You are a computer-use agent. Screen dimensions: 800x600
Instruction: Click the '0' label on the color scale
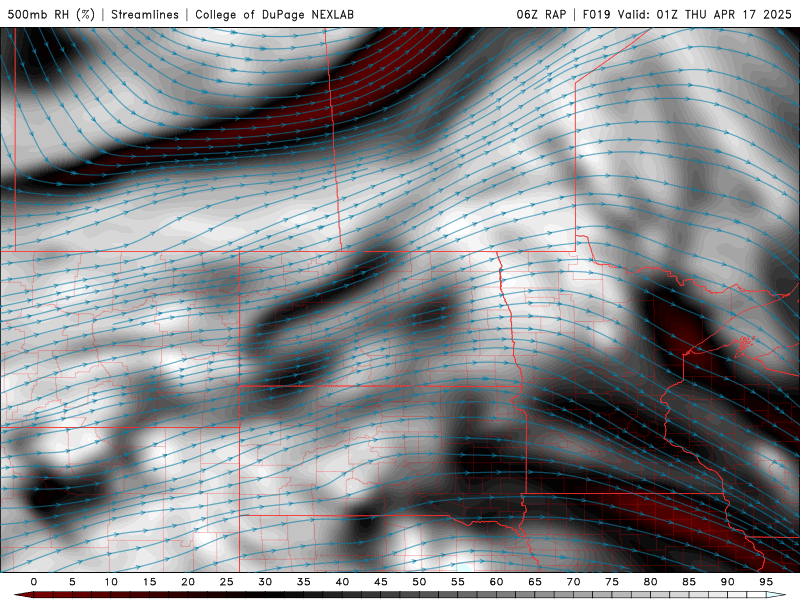34,582
